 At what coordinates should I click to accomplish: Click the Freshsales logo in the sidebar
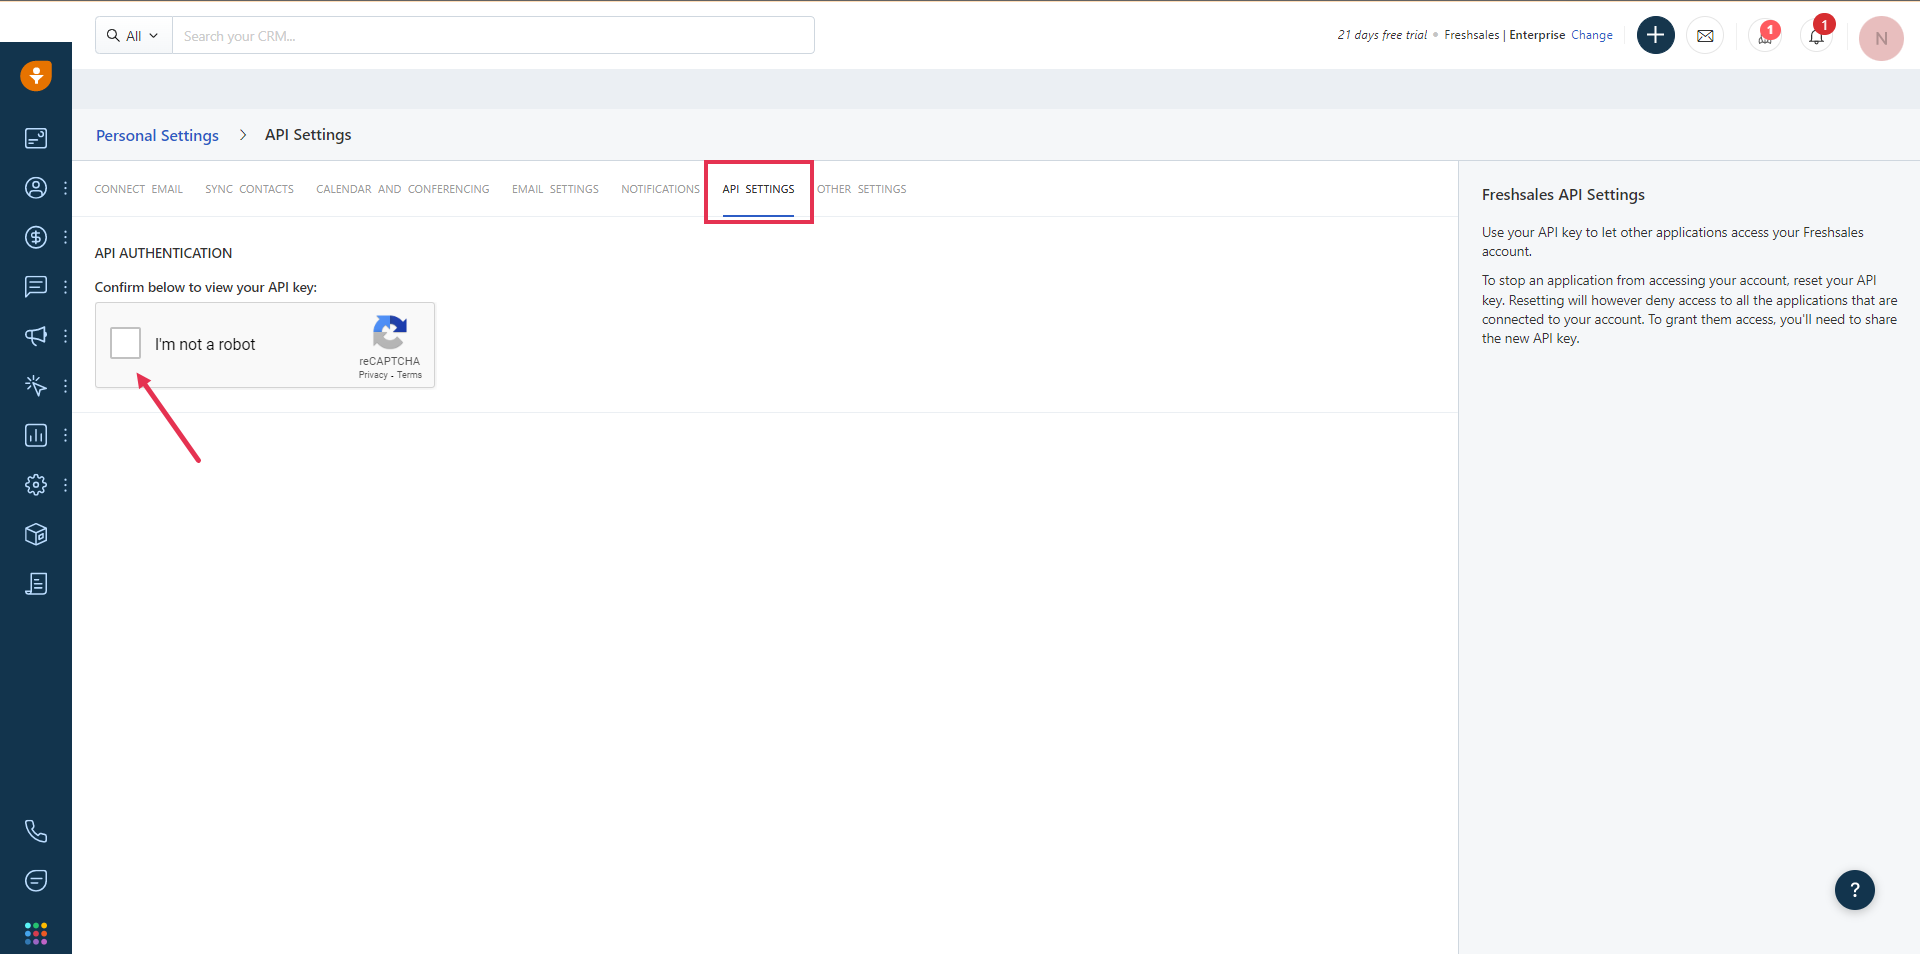click(36, 76)
